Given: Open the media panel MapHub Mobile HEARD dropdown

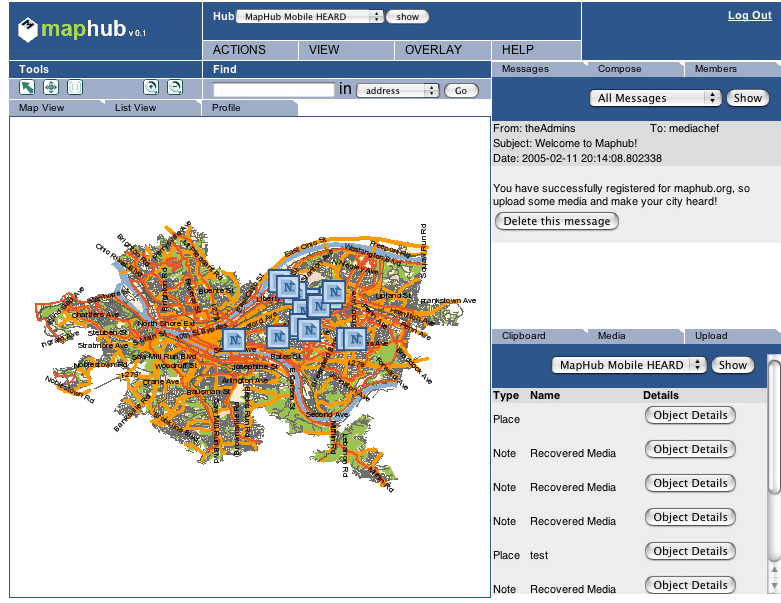Looking at the screenshot, I should tap(629, 365).
